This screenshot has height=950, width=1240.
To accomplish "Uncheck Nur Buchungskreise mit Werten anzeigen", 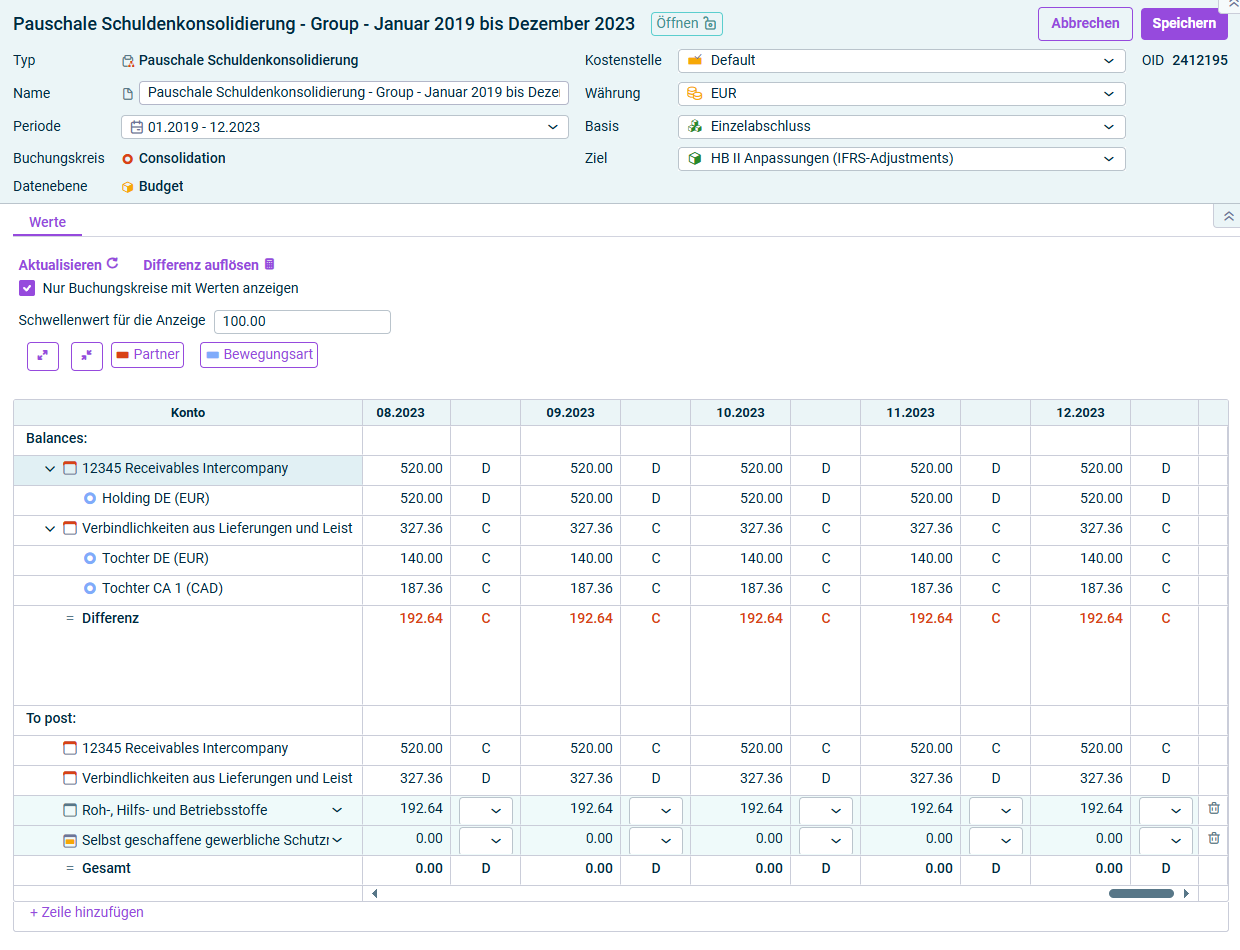I will [x=27, y=288].
